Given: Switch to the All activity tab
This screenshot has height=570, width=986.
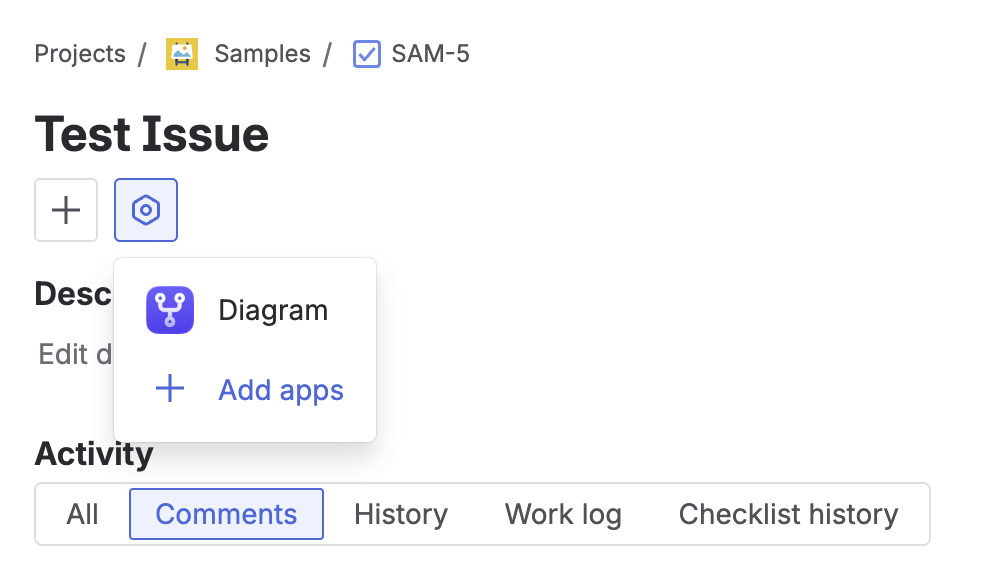Looking at the screenshot, I should click(83, 514).
